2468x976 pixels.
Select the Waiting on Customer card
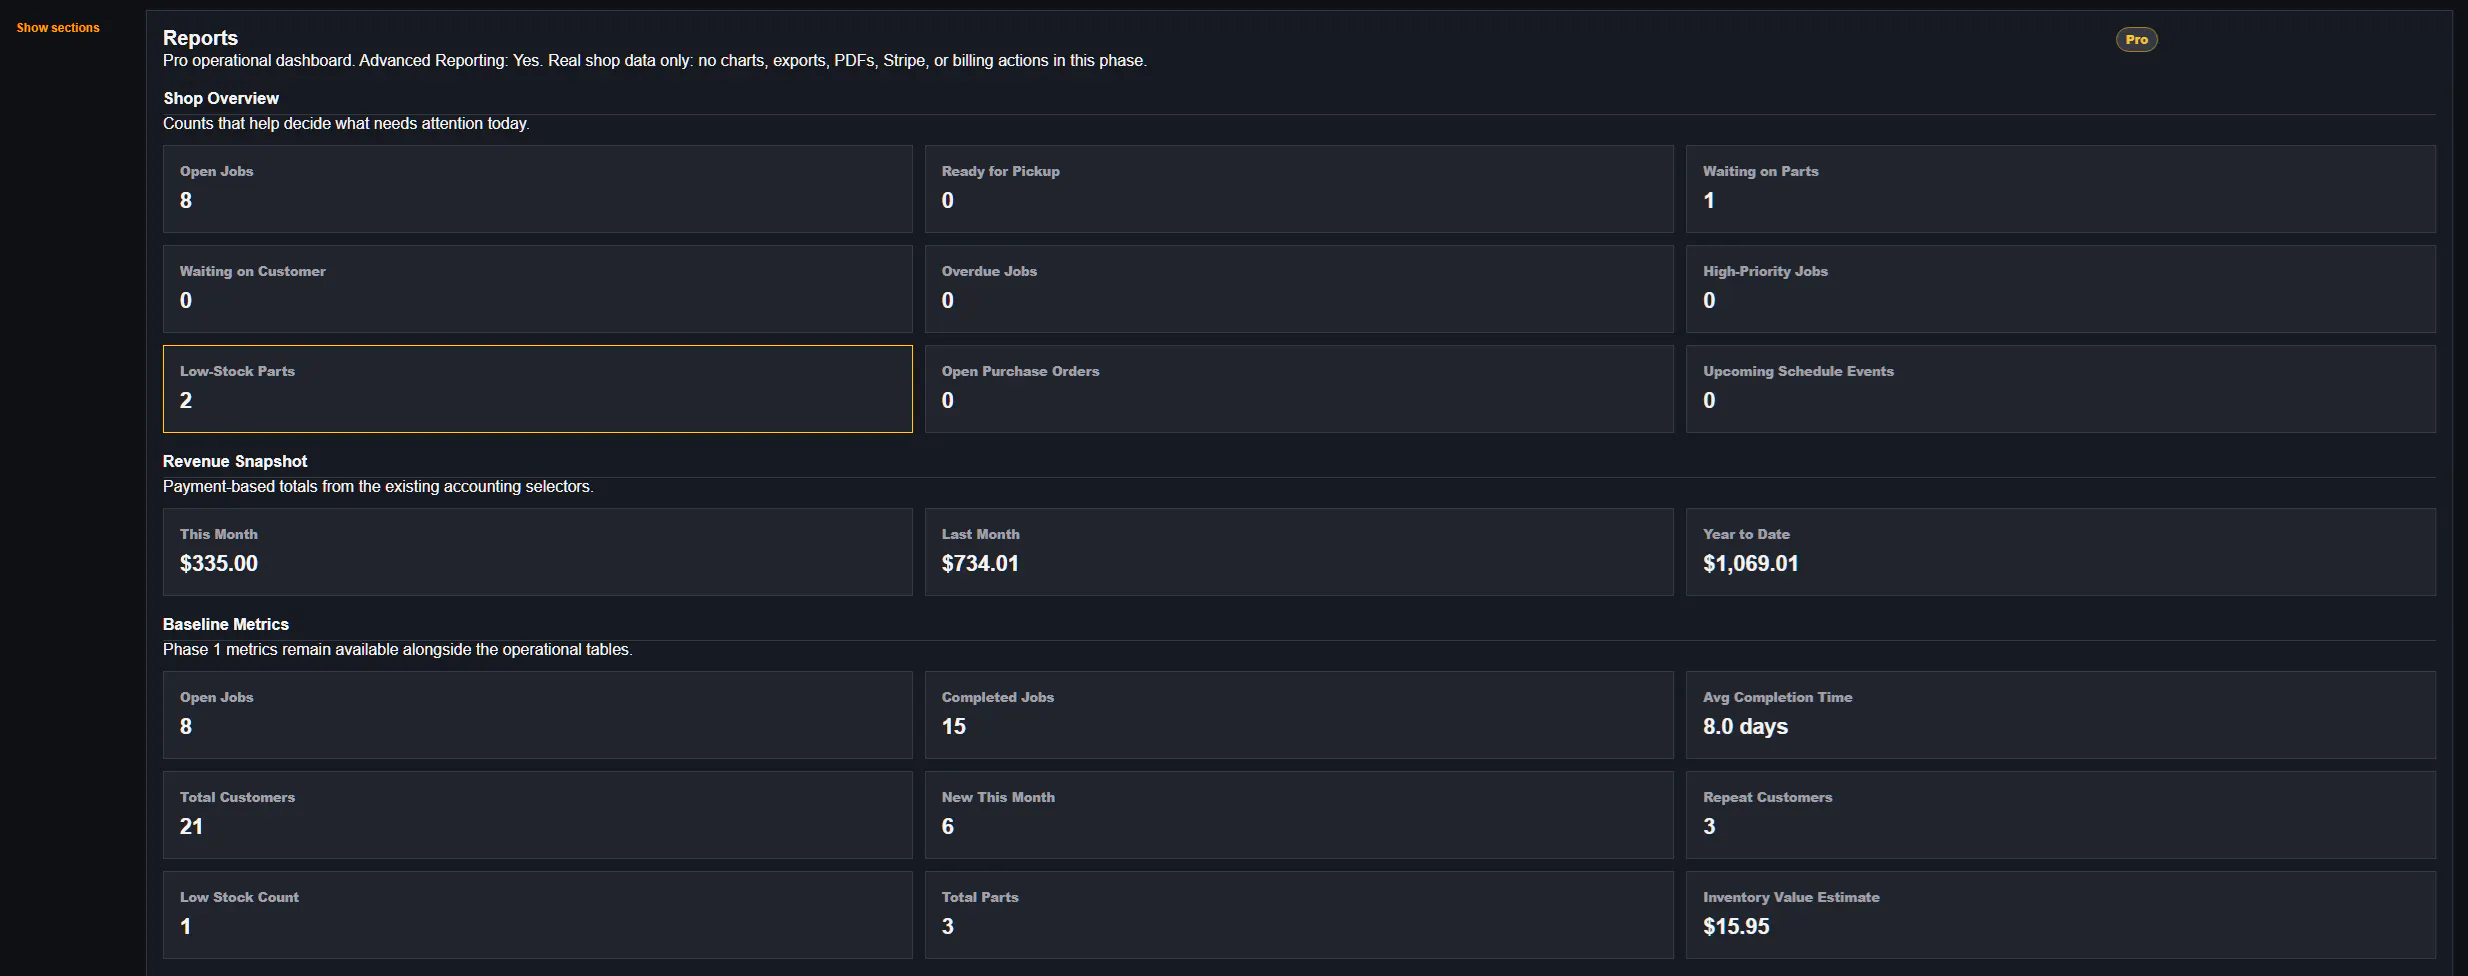(x=538, y=289)
